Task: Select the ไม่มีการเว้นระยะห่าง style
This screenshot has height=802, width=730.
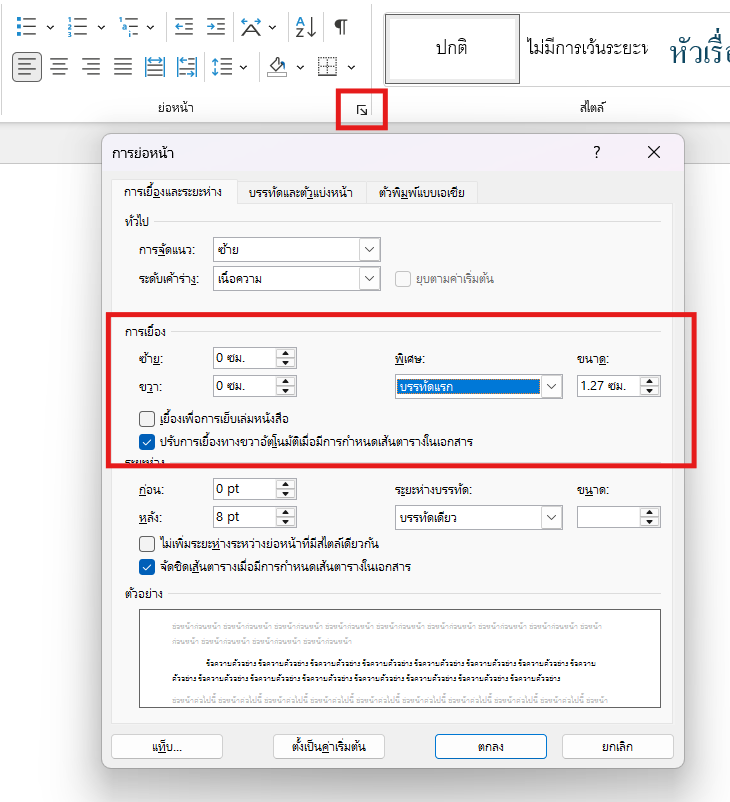Action: pyautogui.click(x=587, y=49)
